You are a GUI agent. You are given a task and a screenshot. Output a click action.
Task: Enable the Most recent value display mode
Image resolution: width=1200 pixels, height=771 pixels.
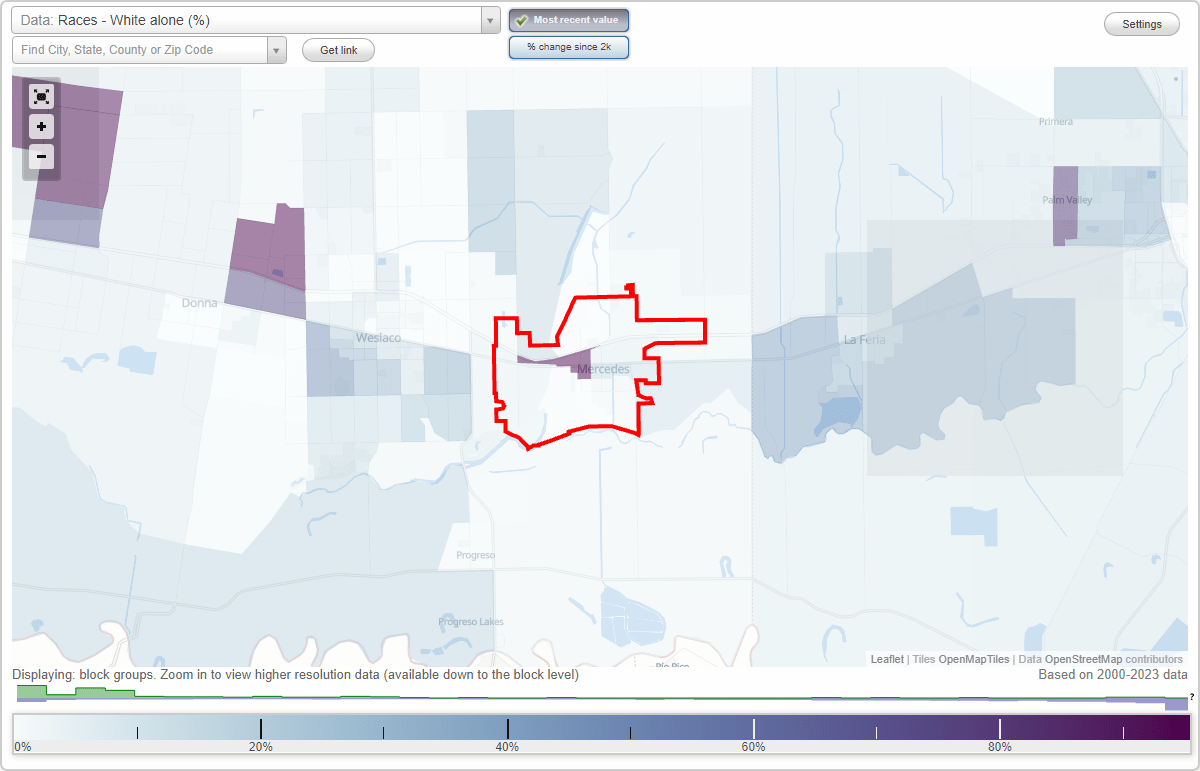tap(568, 19)
